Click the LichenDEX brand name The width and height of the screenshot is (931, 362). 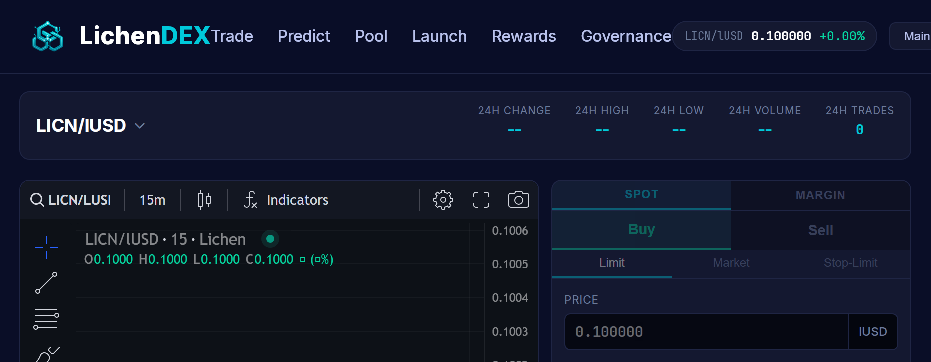tap(145, 36)
